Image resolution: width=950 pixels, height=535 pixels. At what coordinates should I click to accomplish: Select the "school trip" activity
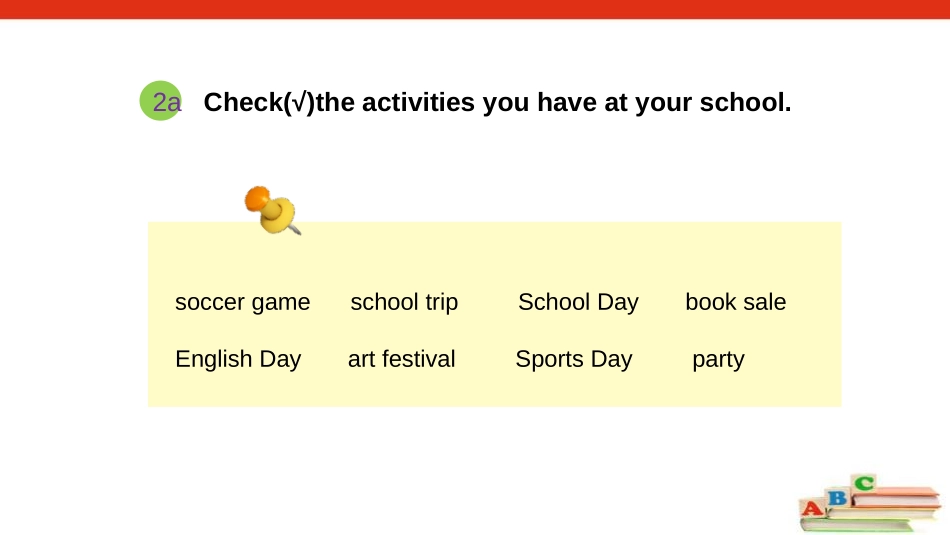404,302
